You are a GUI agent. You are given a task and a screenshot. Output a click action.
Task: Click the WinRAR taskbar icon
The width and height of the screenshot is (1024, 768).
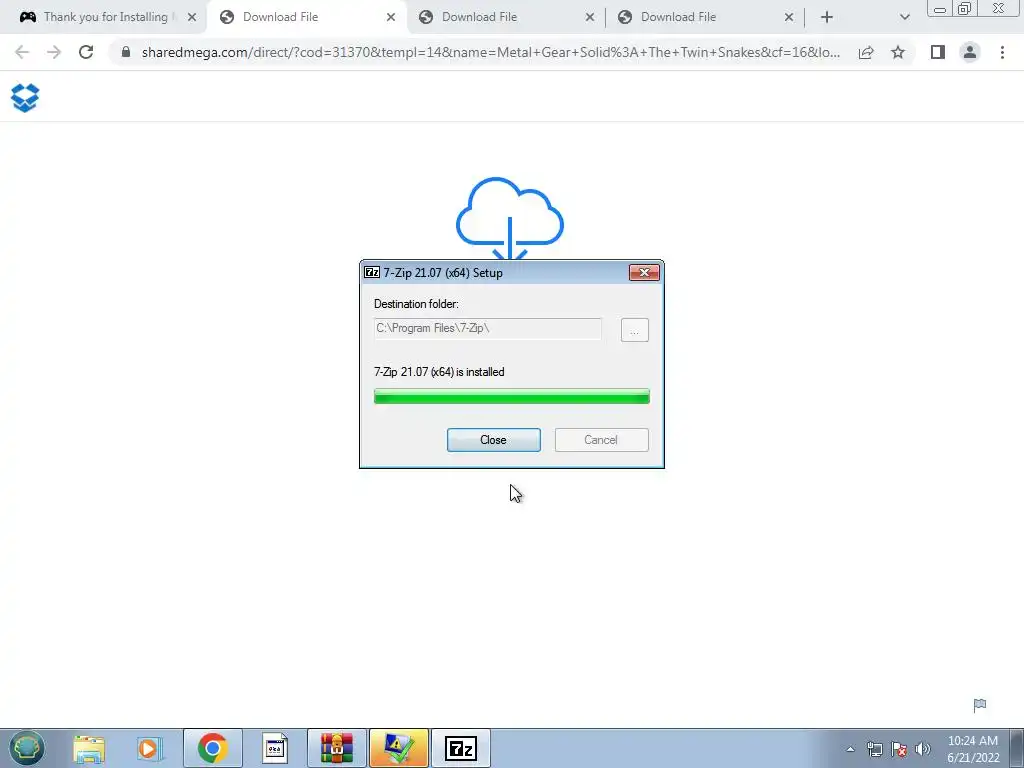coord(337,748)
